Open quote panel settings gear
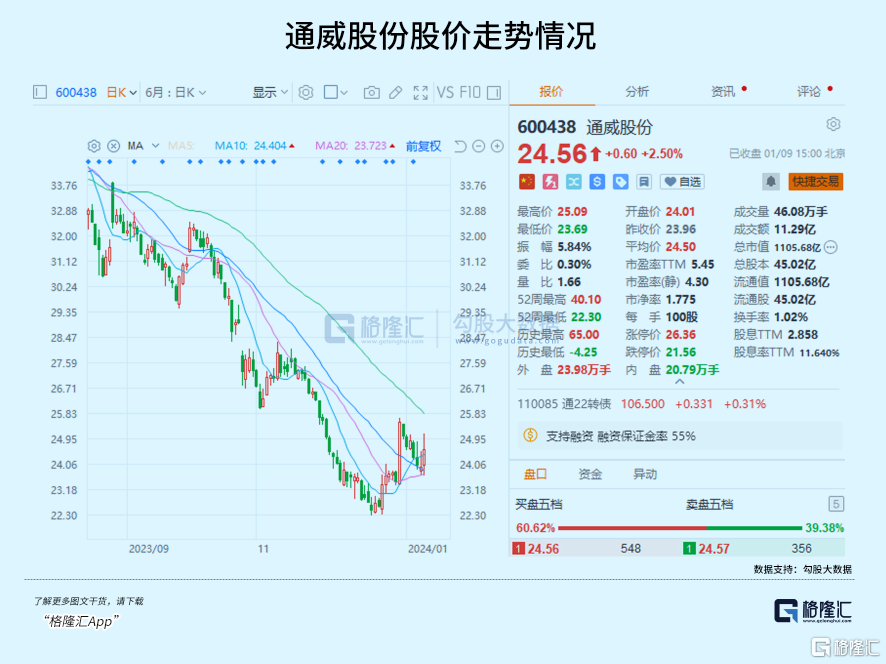 point(833,124)
